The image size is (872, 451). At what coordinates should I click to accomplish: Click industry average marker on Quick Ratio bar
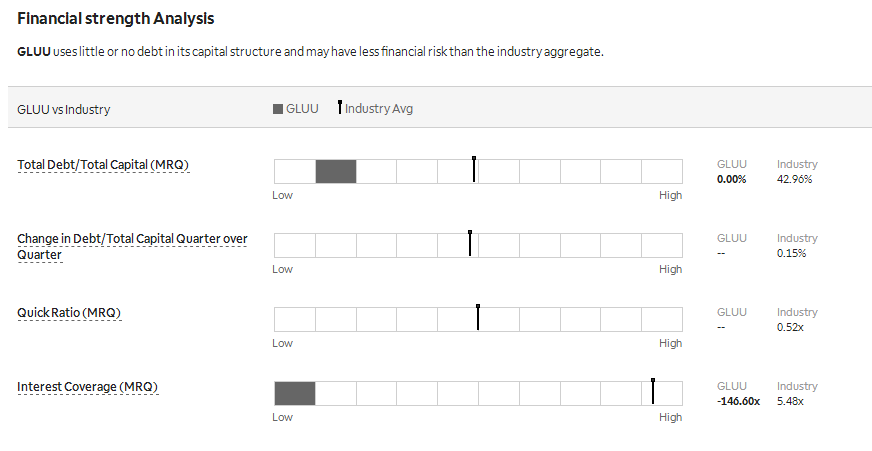click(478, 318)
